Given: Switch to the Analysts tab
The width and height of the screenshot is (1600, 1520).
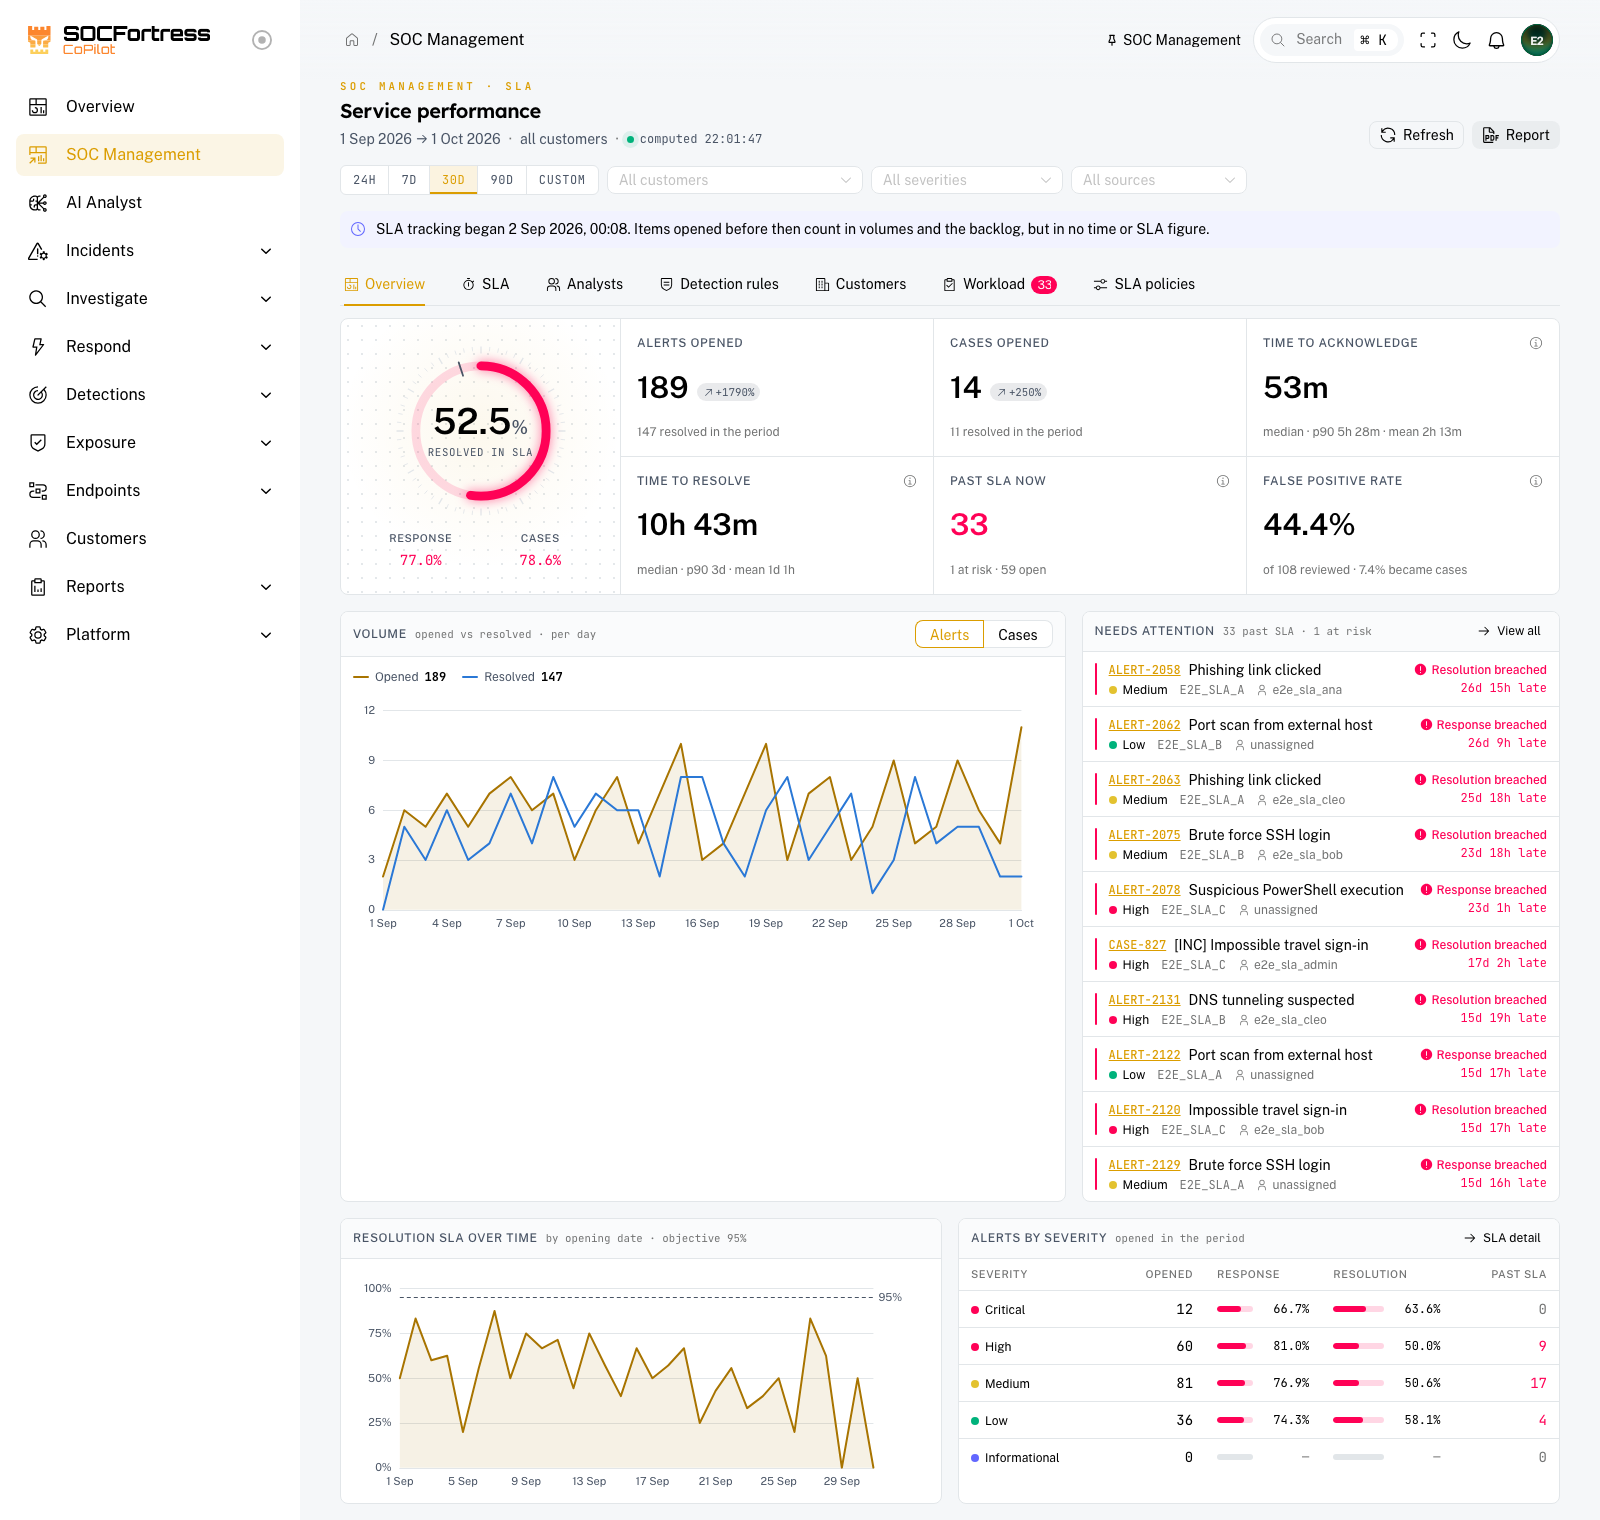Looking at the screenshot, I should [x=585, y=285].
